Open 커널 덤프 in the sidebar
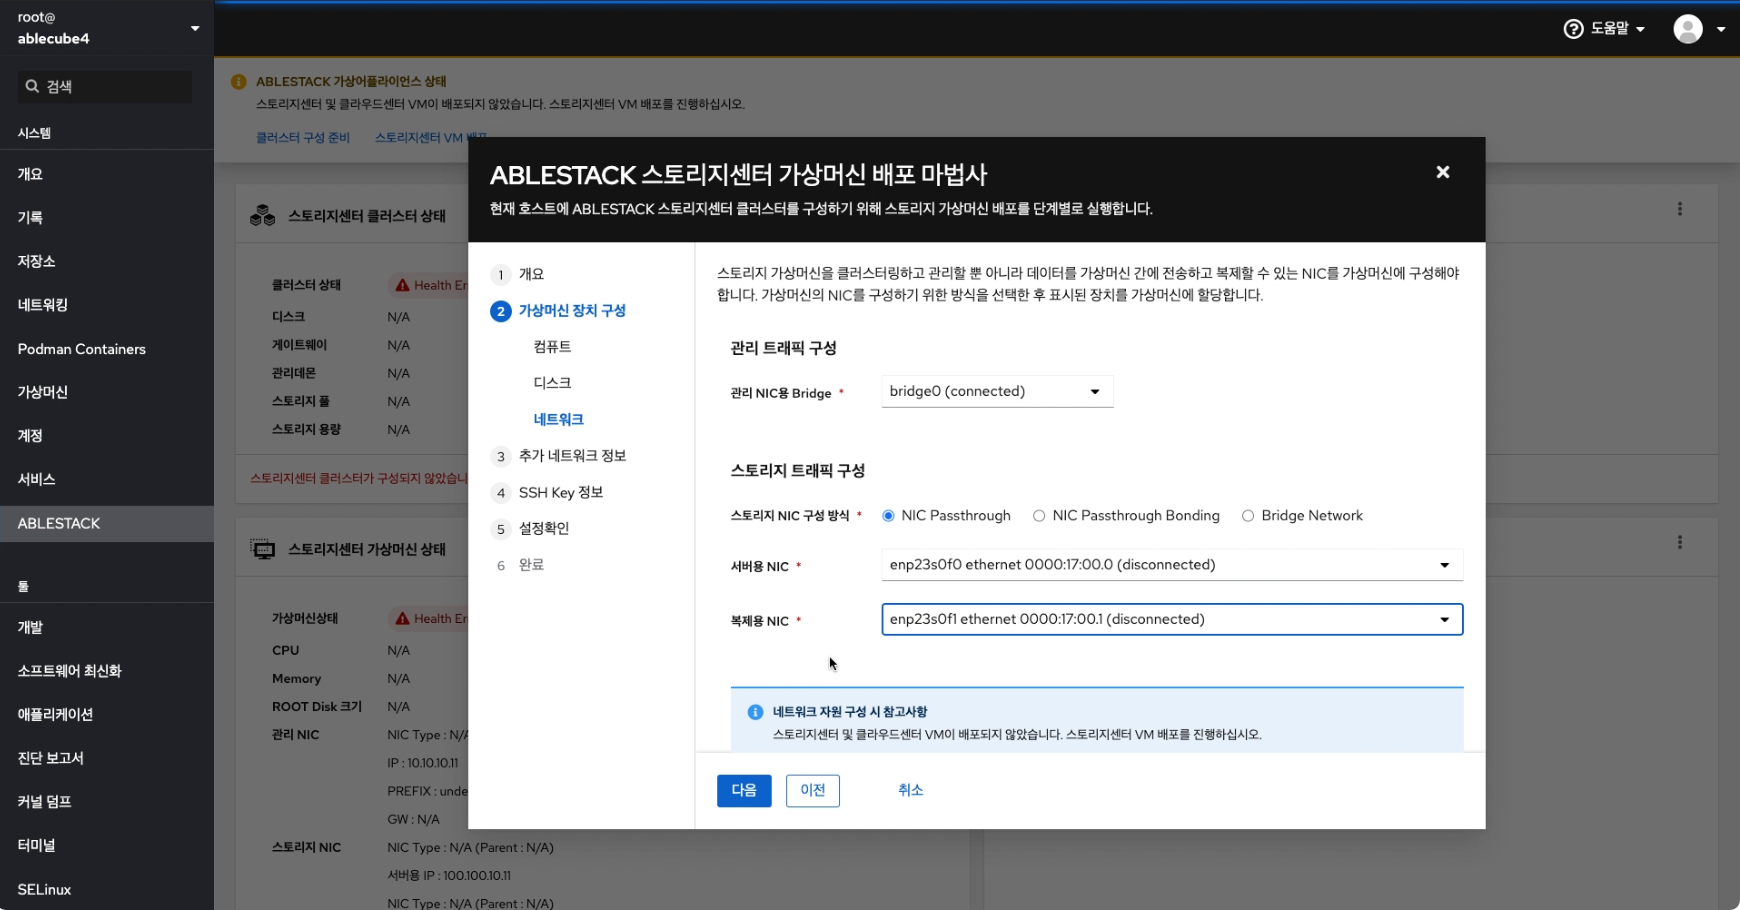 [107, 802]
